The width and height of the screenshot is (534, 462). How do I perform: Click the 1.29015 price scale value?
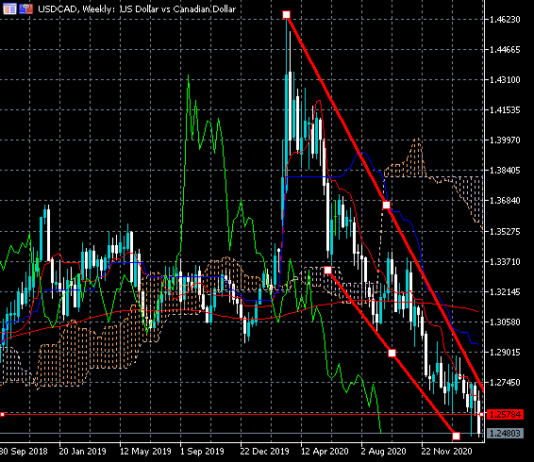point(505,352)
